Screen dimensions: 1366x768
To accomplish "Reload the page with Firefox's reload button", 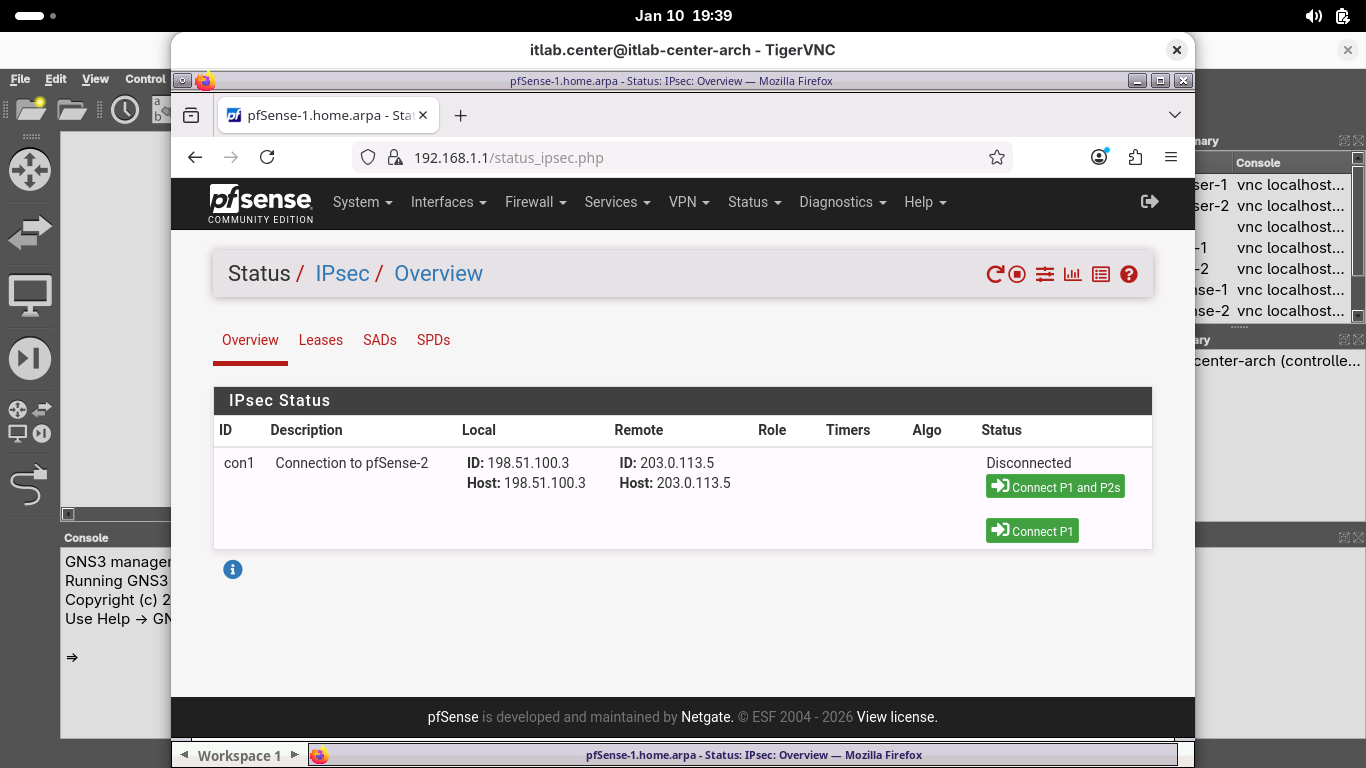I will pos(267,157).
